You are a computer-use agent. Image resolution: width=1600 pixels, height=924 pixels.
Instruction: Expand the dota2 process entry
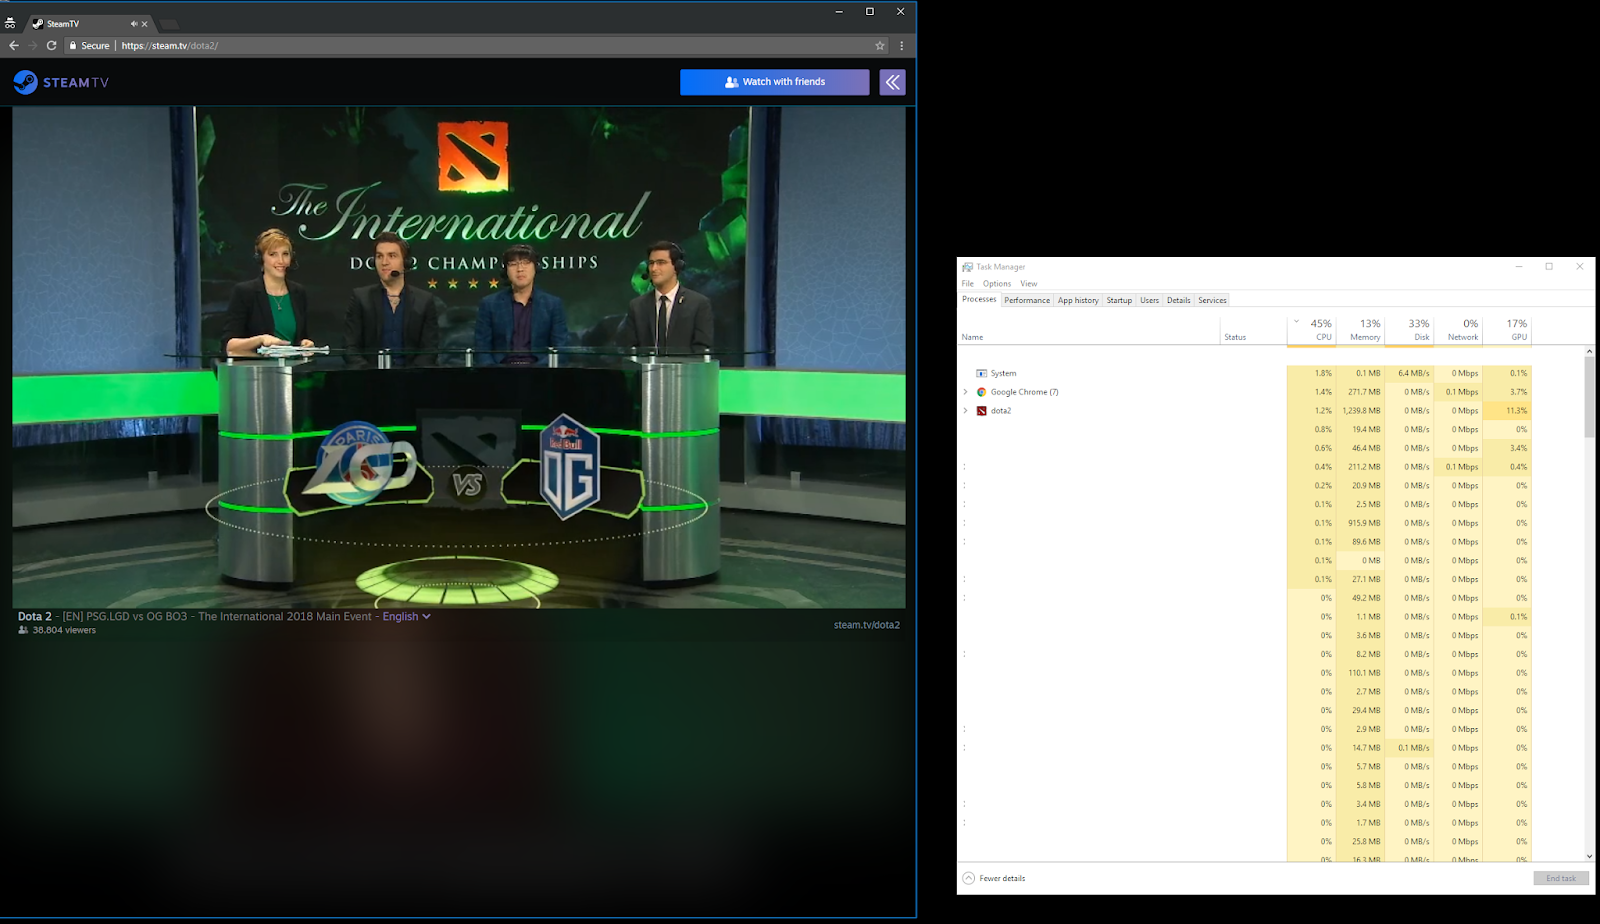pyautogui.click(x=965, y=411)
